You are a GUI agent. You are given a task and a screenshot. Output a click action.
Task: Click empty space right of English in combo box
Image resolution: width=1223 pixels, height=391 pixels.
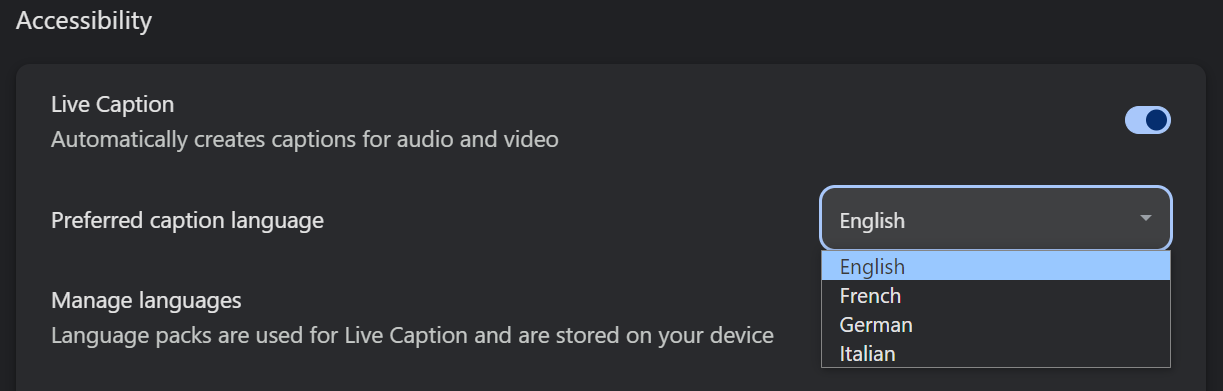1020,221
